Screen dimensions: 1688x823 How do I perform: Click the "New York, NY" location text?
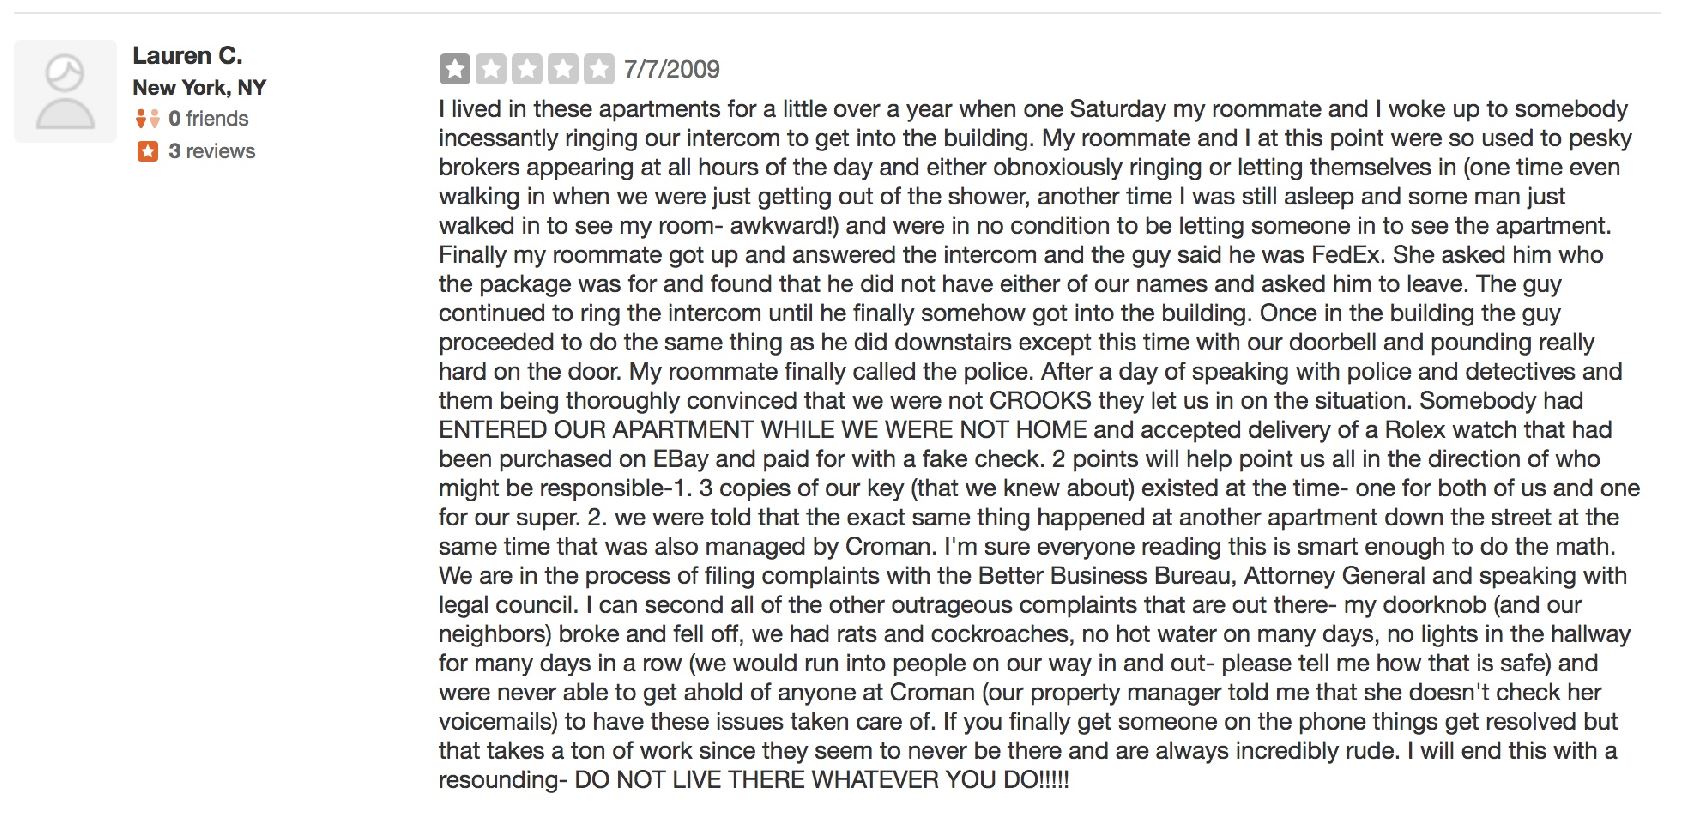199,88
